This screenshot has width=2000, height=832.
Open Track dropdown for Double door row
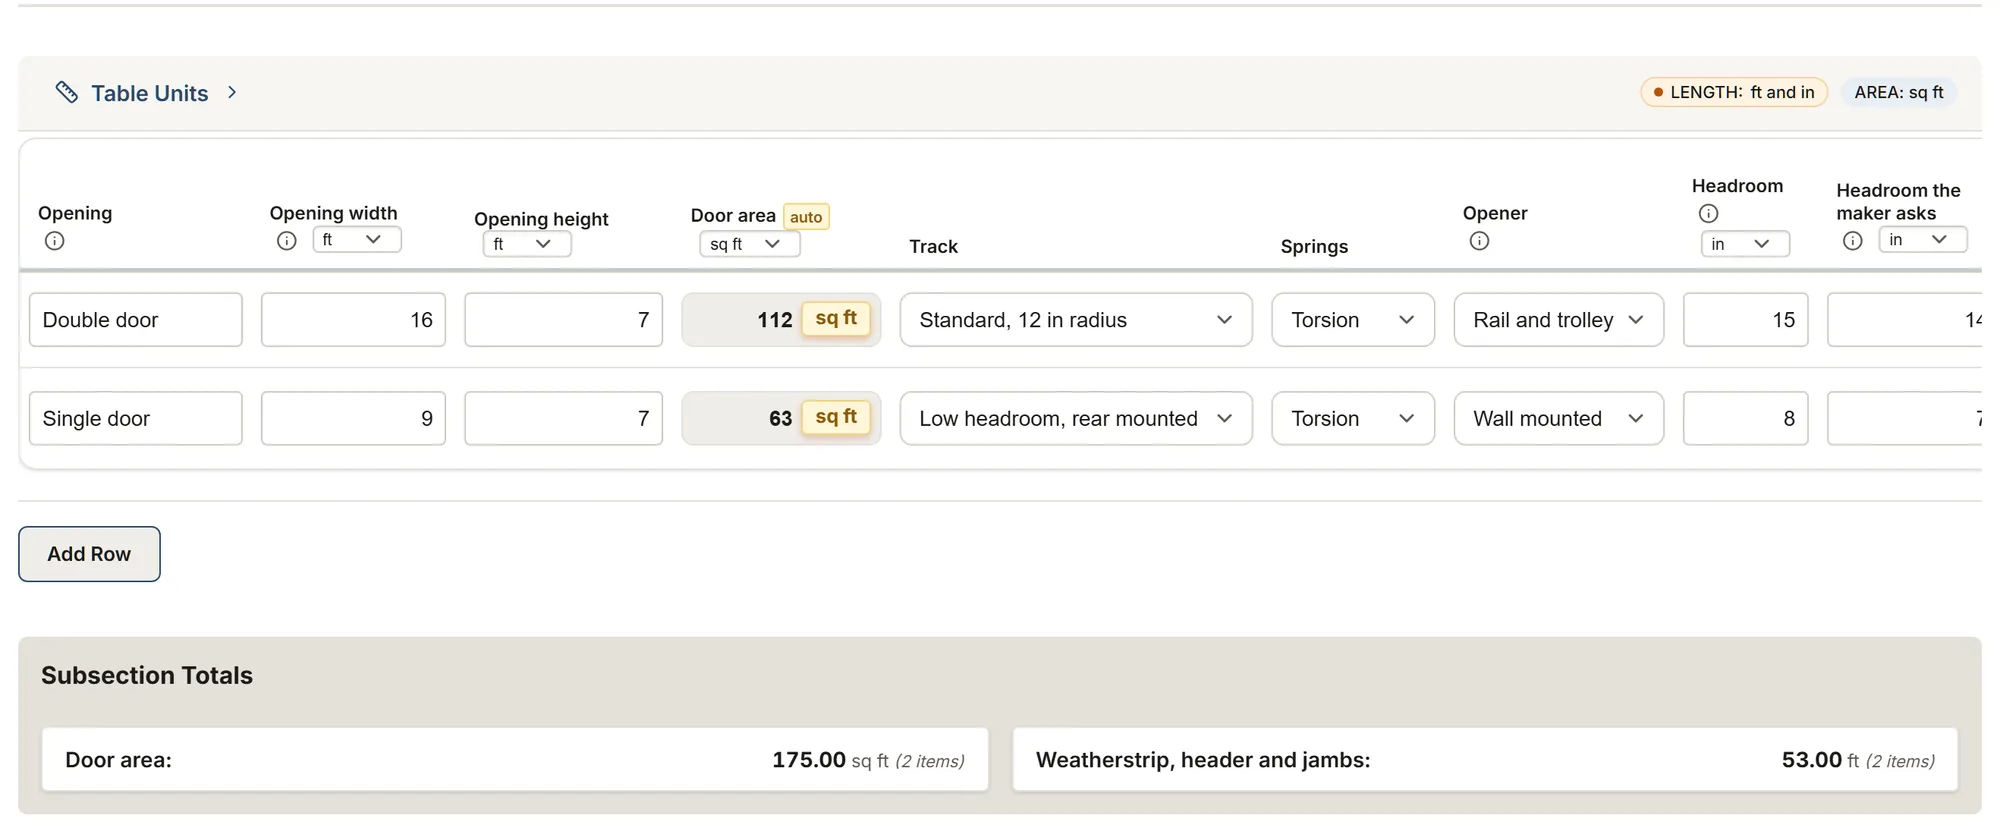(x=1076, y=320)
